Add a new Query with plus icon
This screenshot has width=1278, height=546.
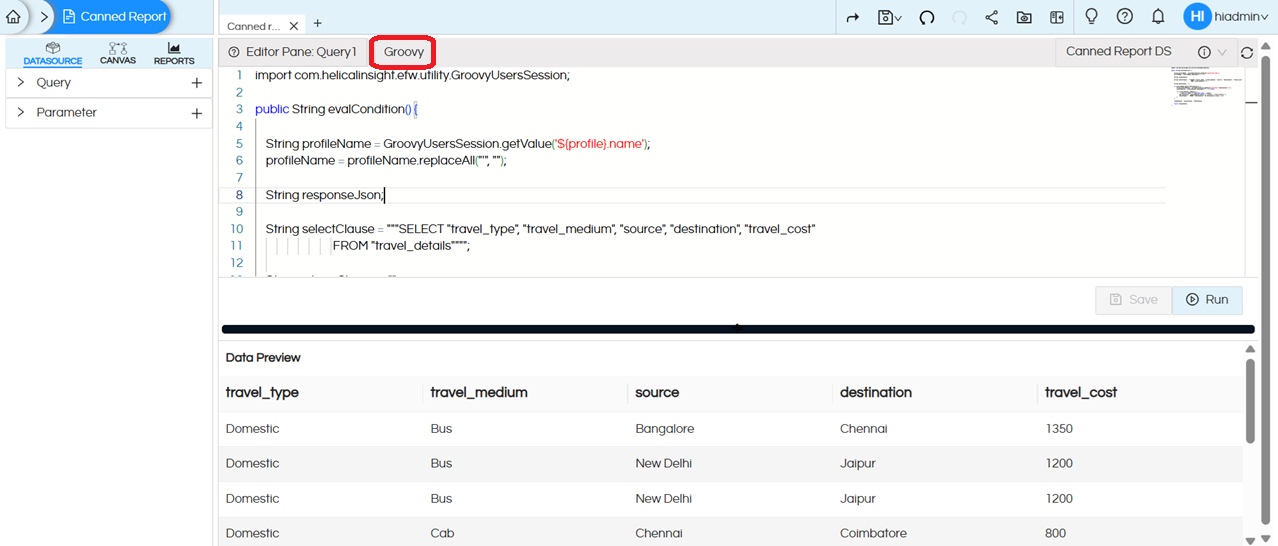click(x=197, y=83)
